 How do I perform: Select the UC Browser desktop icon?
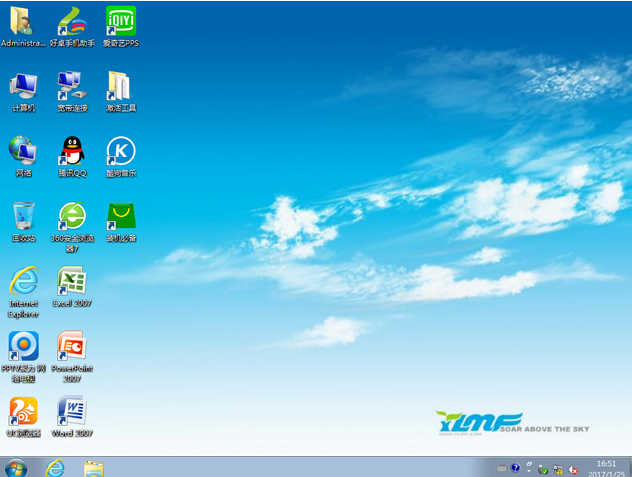(x=23, y=411)
